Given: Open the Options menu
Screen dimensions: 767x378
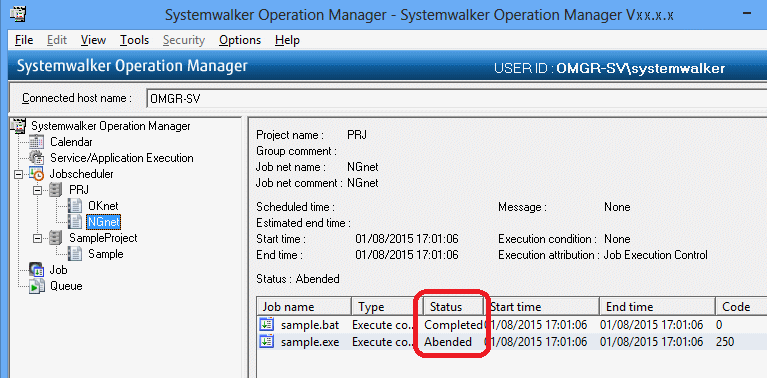Looking at the screenshot, I should [x=240, y=40].
